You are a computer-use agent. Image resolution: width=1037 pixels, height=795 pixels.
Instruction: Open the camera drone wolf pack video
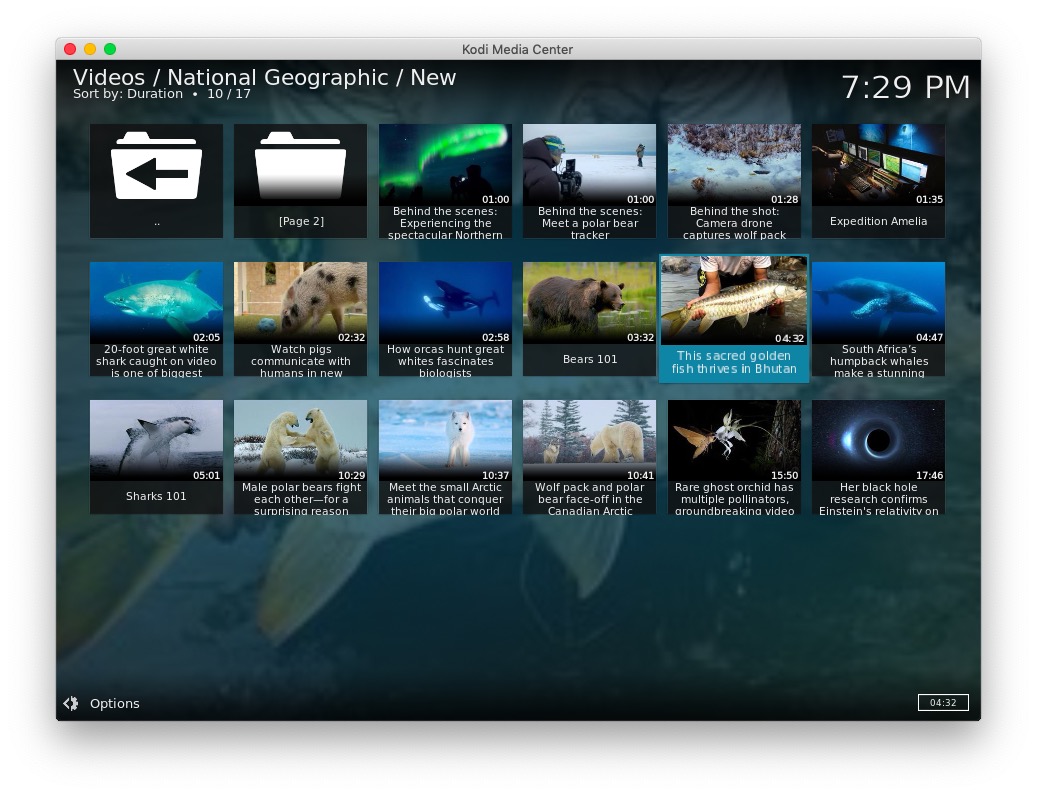(734, 167)
